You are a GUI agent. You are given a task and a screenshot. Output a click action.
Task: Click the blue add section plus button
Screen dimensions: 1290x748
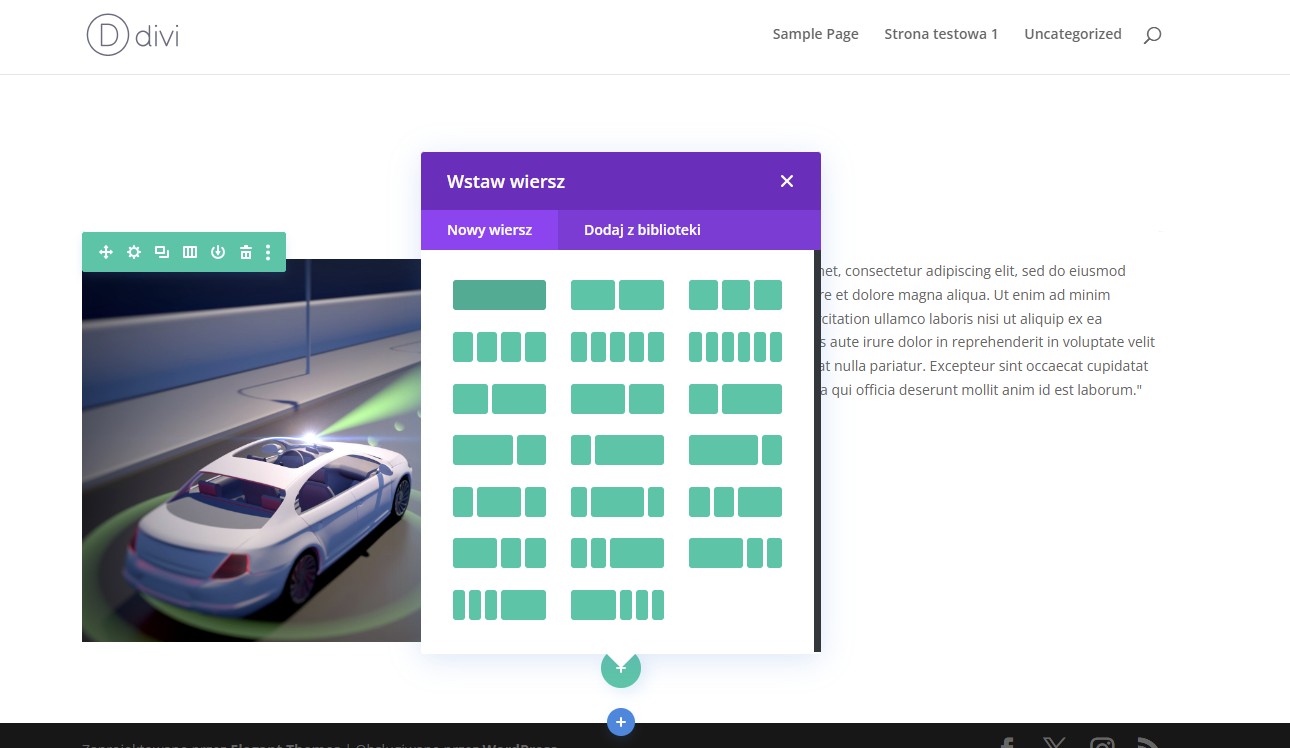[621, 721]
